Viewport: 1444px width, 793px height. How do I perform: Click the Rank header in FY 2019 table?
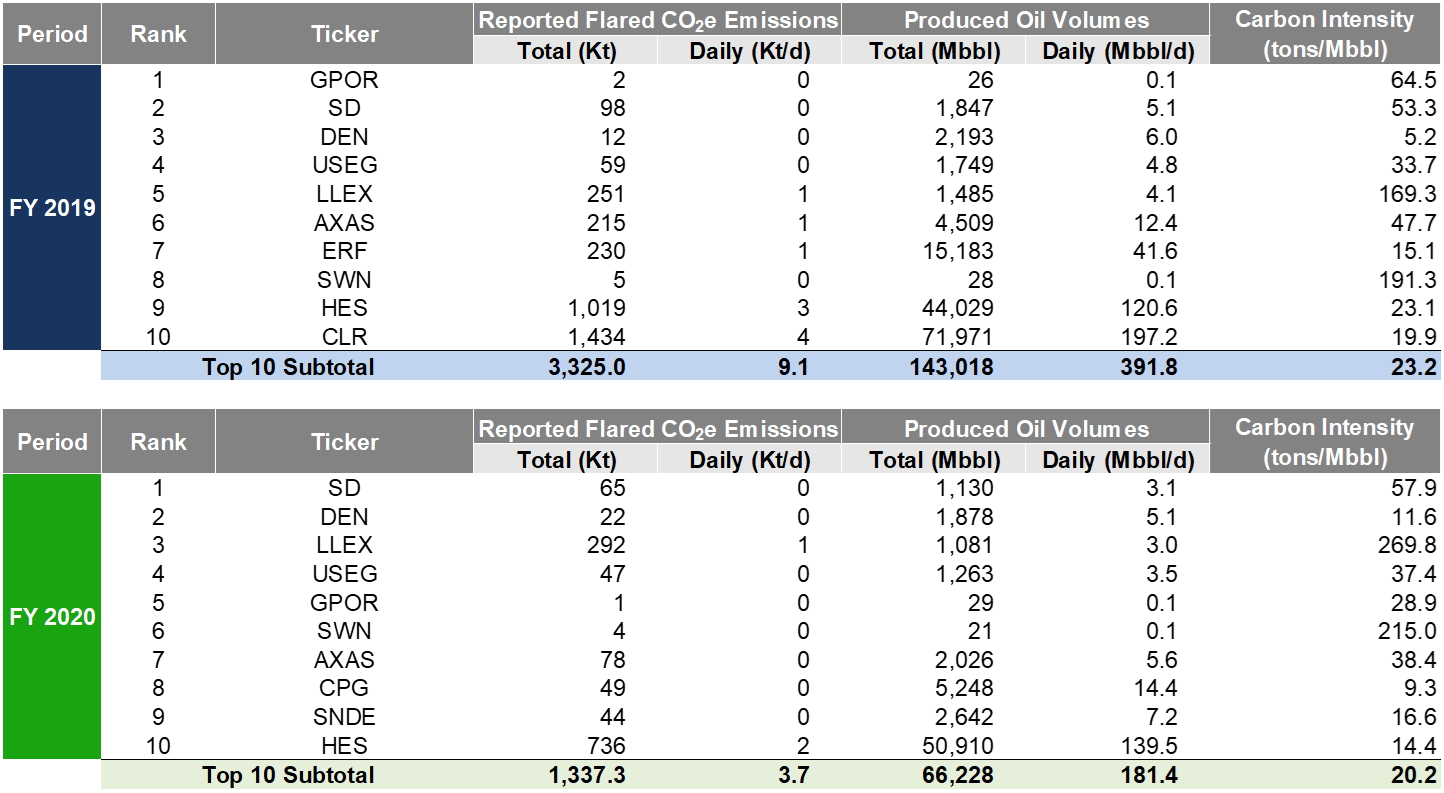click(x=158, y=34)
